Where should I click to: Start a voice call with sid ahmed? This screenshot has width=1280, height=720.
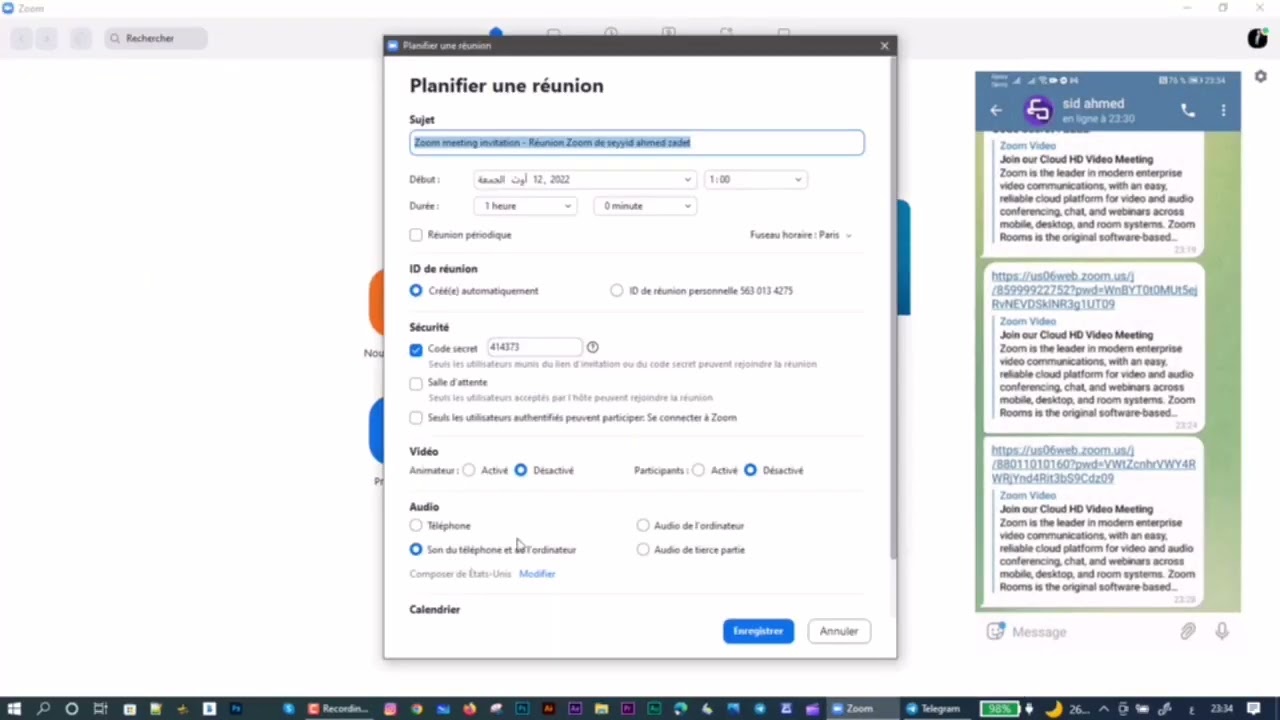click(x=1188, y=110)
